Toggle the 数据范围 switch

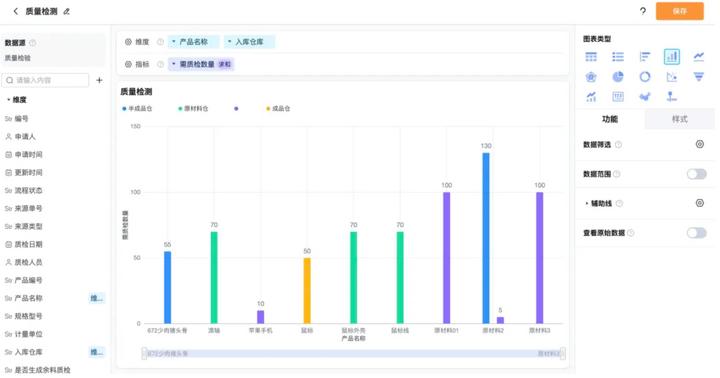pyautogui.click(x=697, y=174)
